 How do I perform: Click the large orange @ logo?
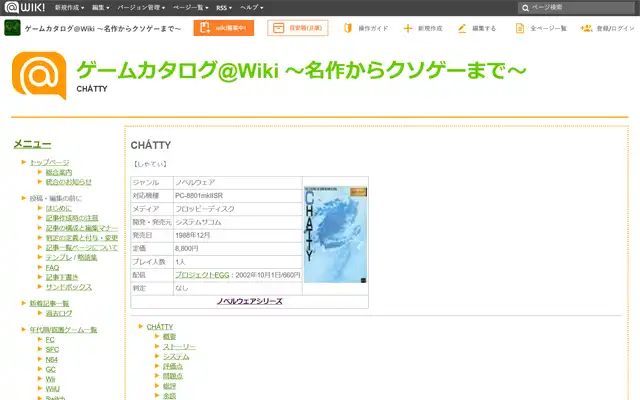tap(39, 75)
